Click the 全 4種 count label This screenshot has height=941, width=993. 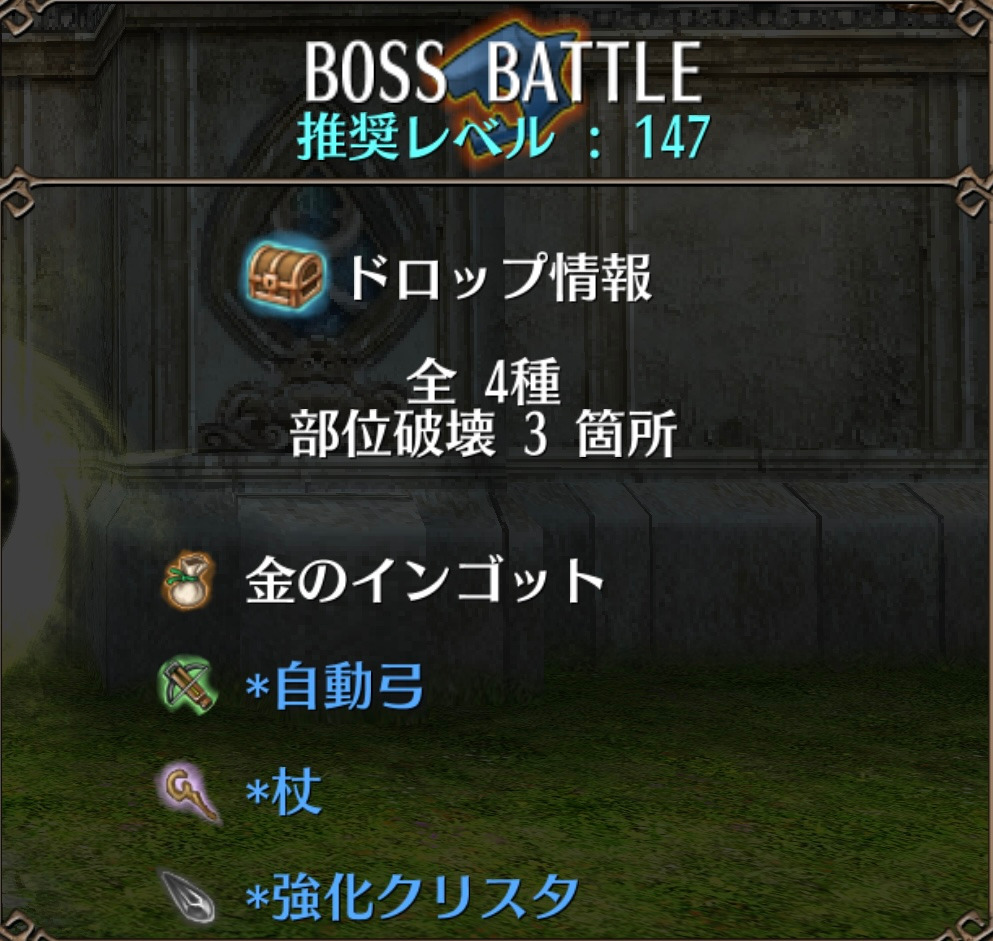tap(484, 382)
